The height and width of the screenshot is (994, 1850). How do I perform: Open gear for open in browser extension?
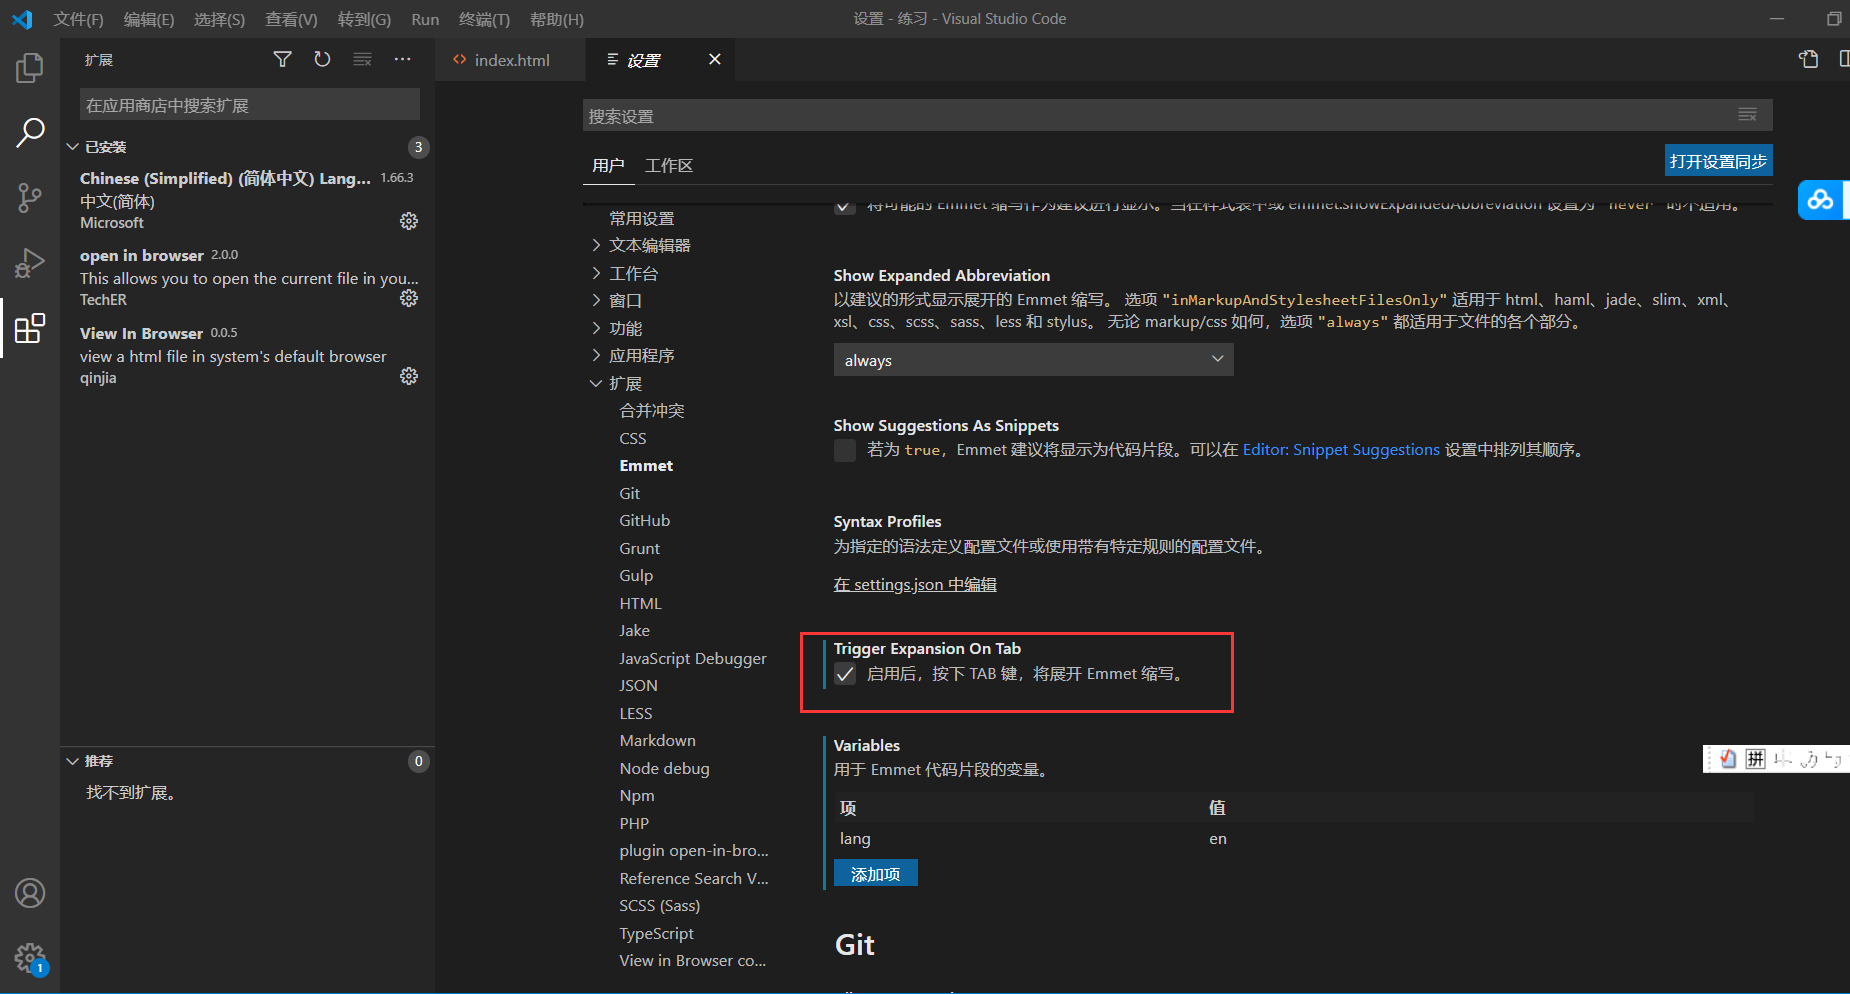tap(409, 298)
